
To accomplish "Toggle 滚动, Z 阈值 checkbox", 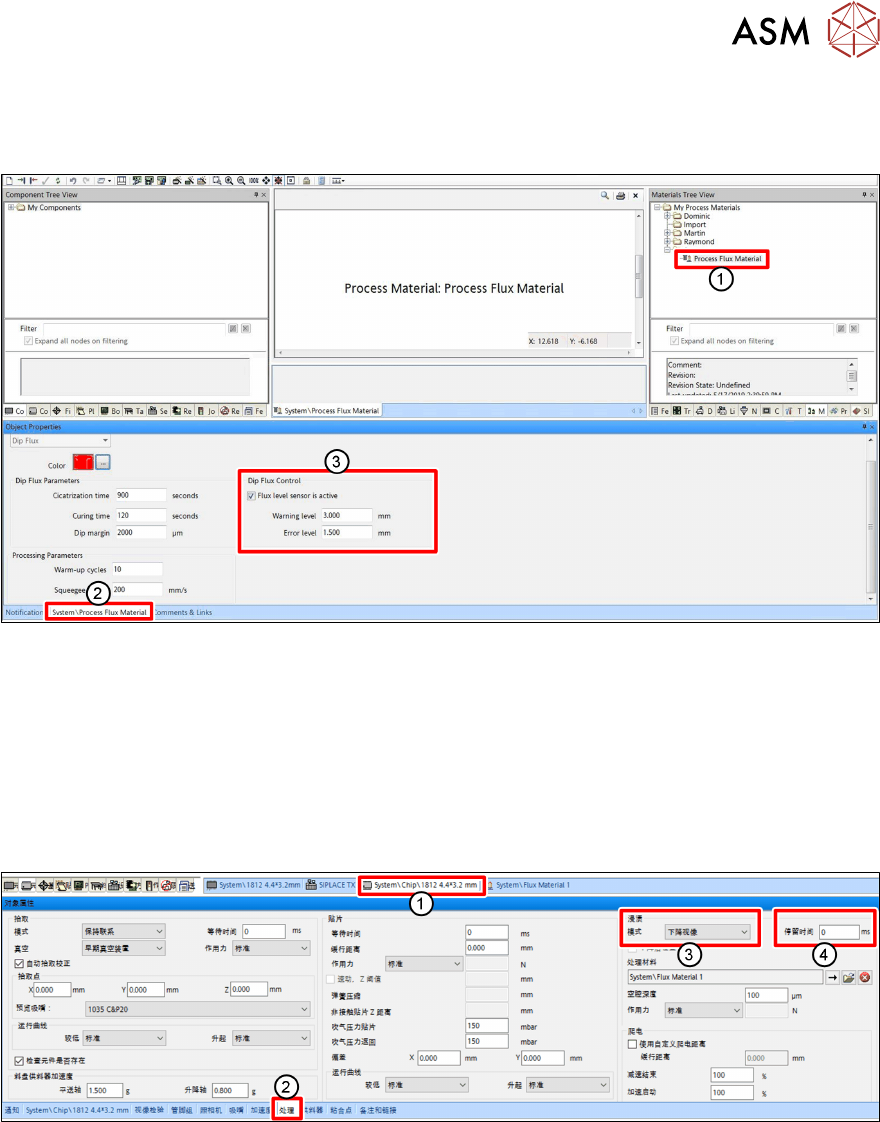I will coord(331,979).
